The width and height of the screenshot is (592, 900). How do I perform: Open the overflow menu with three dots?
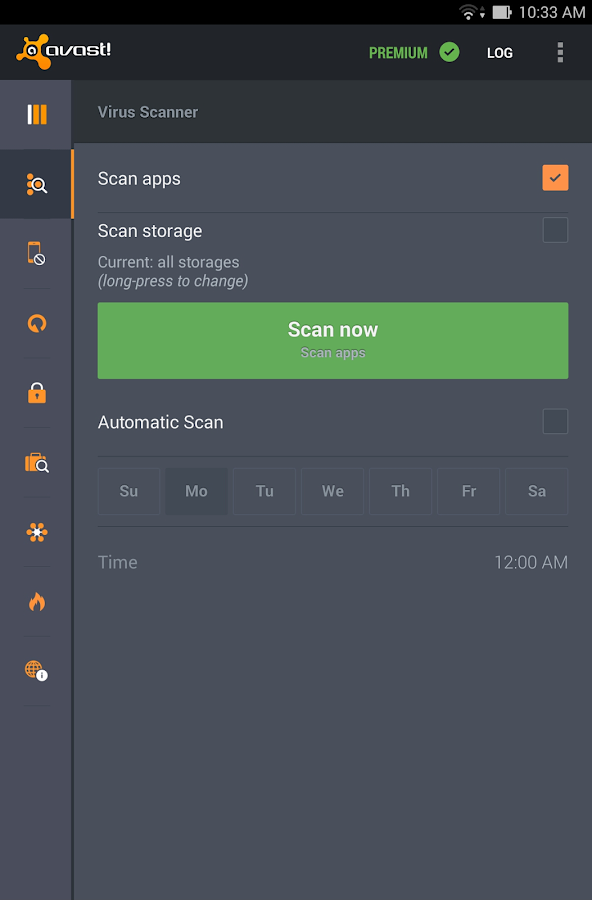coord(560,52)
